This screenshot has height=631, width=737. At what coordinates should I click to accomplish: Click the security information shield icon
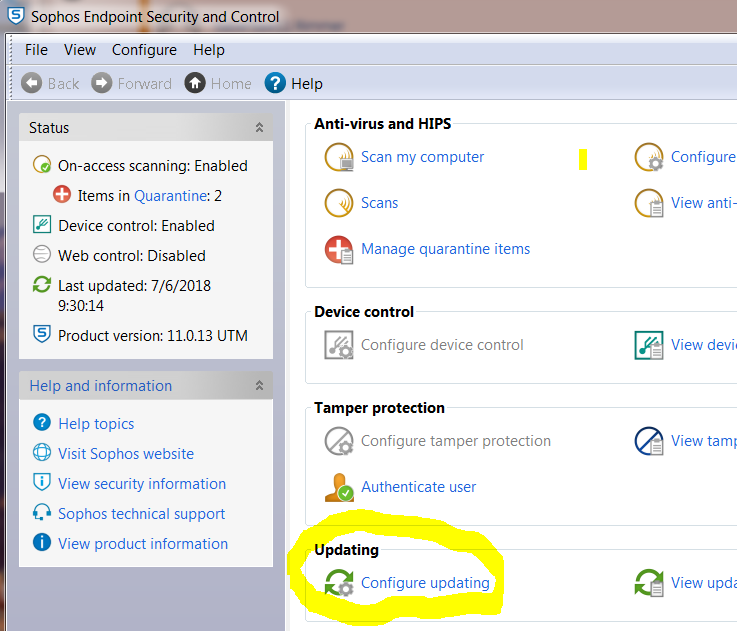coord(42,482)
